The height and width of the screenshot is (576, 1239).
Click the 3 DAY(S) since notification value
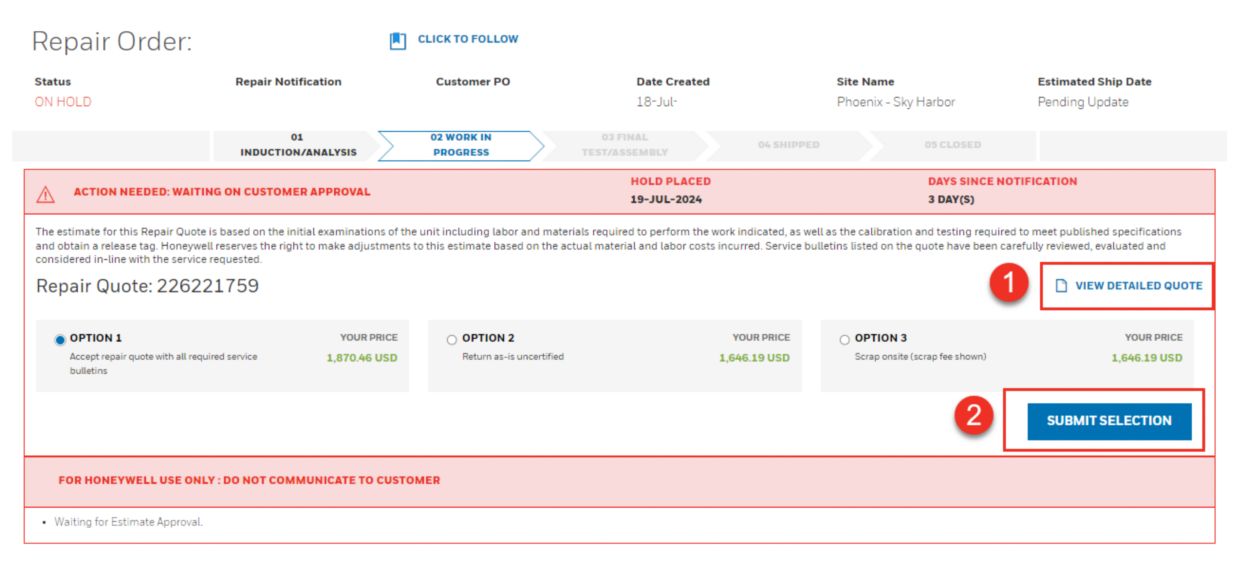[951, 200]
